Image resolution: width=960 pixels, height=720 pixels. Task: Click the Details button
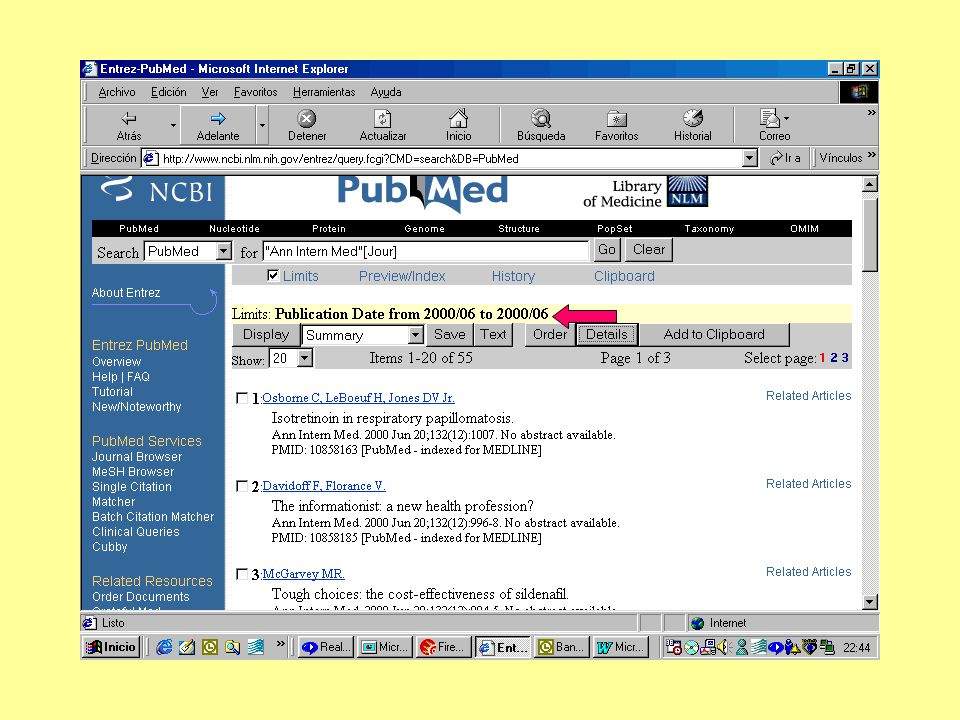(607, 335)
